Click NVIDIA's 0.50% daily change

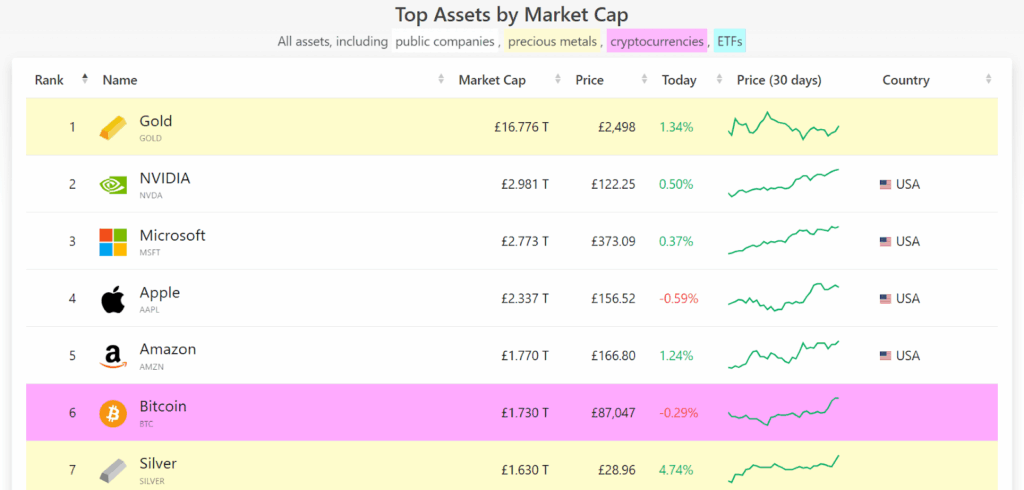tap(676, 184)
